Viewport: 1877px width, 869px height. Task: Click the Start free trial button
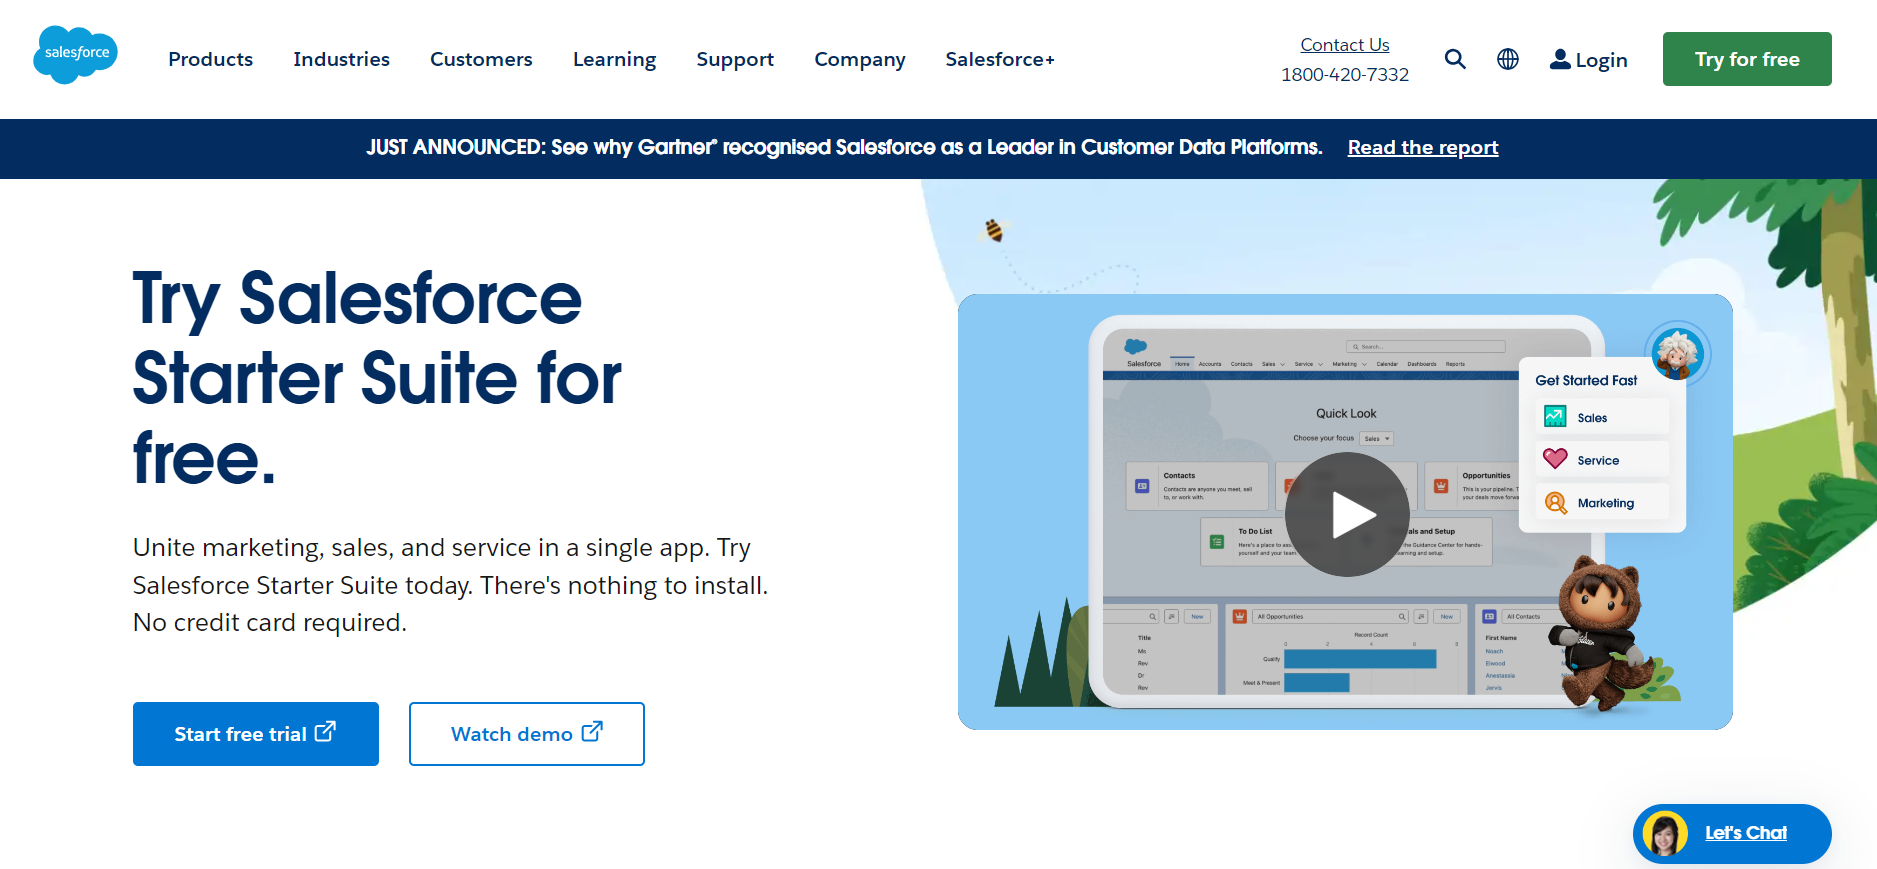[x=256, y=734]
